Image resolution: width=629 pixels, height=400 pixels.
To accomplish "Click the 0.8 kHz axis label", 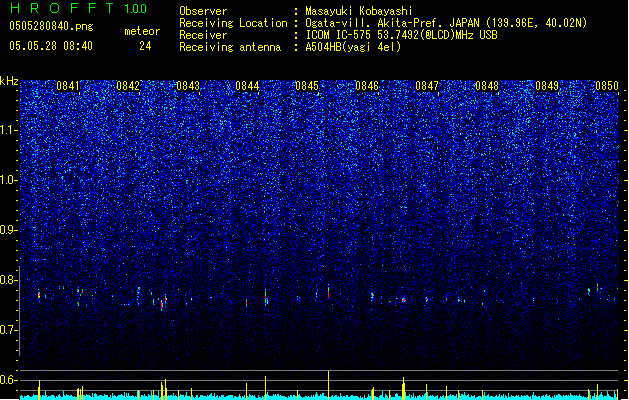I will (x=9, y=280).
